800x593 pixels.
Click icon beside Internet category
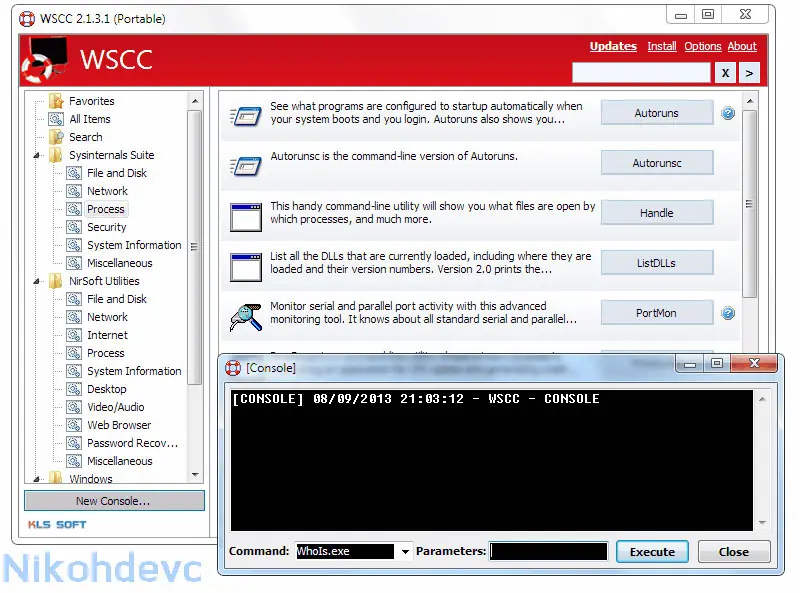pyautogui.click(x=74, y=335)
